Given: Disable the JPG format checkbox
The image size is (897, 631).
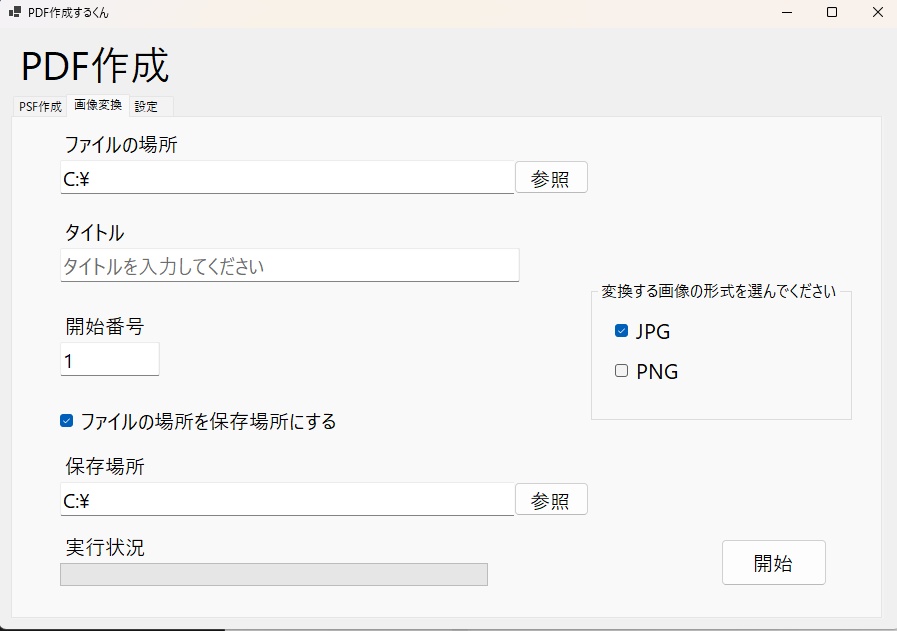Looking at the screenshot, I should click(621, 331).
